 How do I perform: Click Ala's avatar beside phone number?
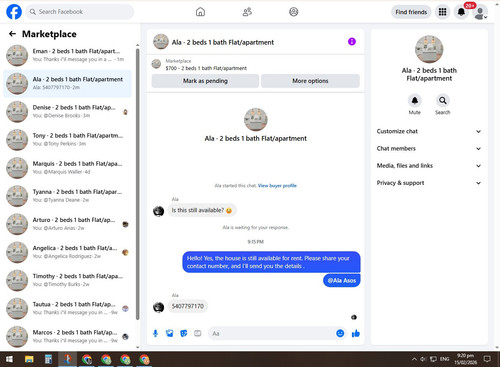click(158, 307)
